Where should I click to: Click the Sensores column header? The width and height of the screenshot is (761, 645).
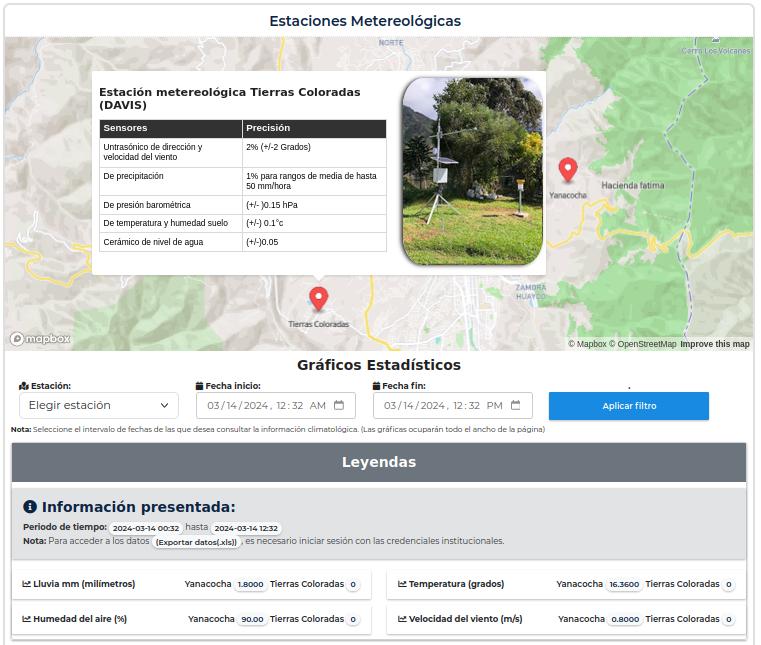[171, 129]
